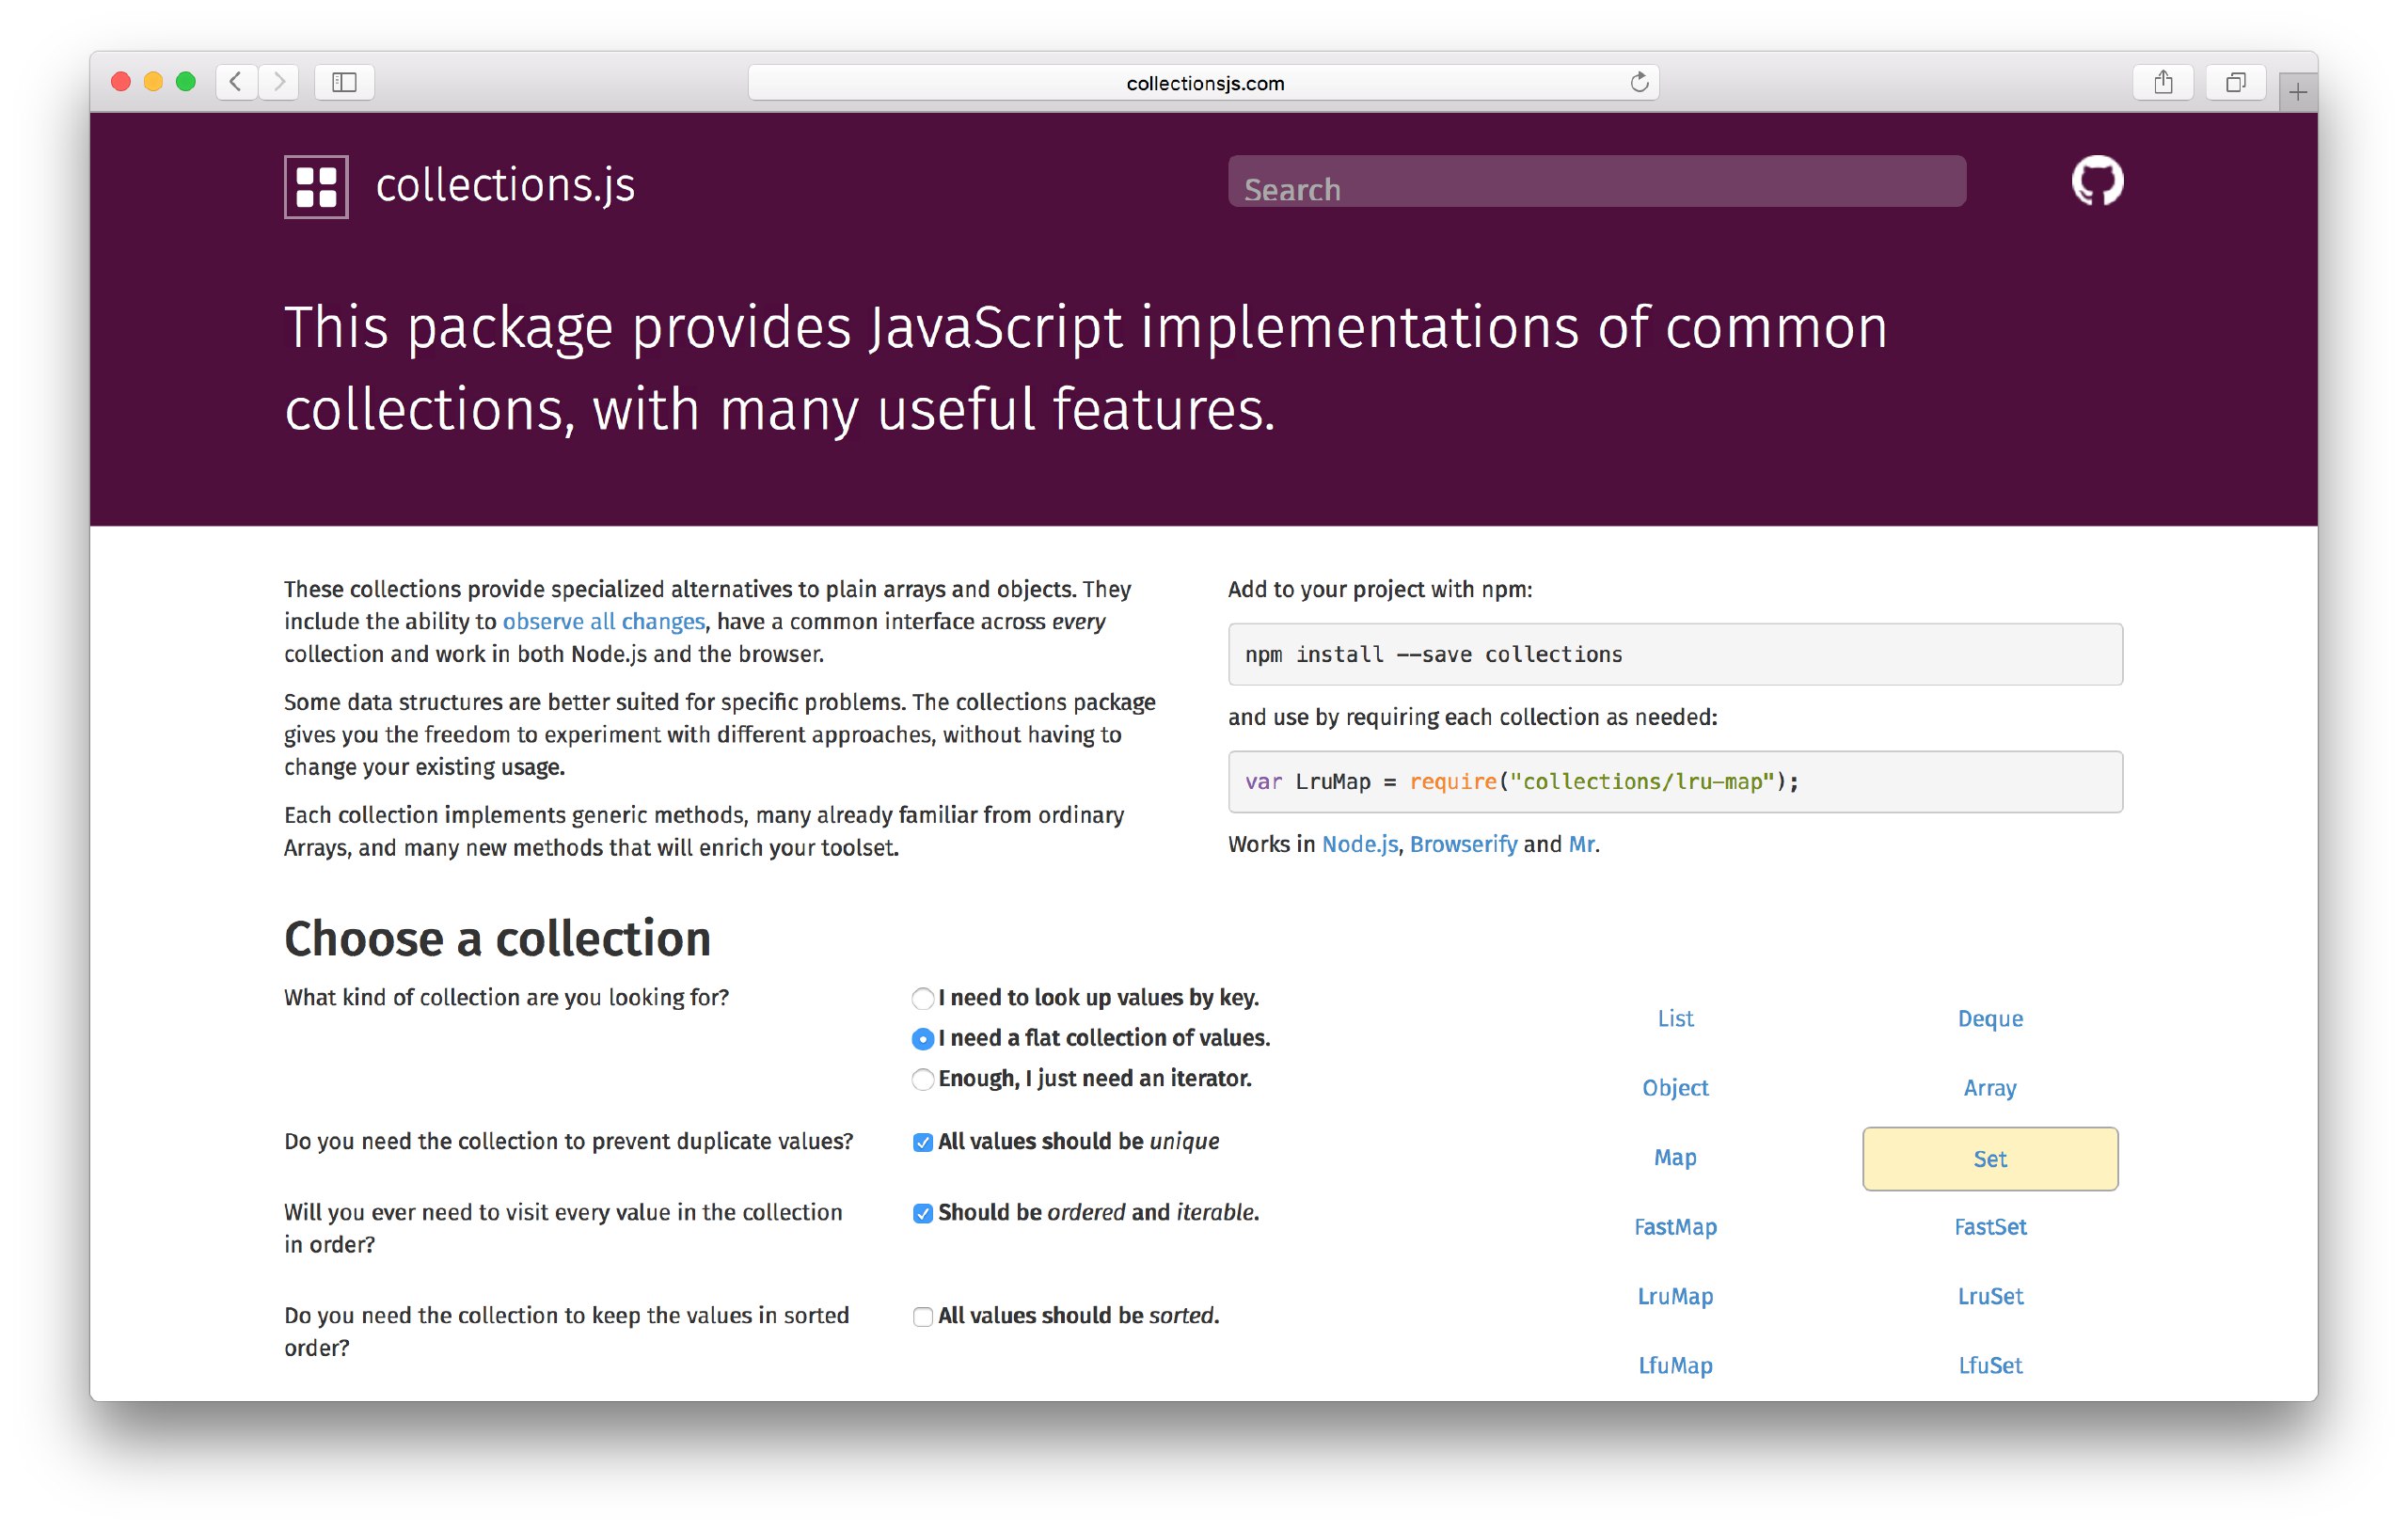
Task: Maximize the window using the green button
Action: (186, 82)
